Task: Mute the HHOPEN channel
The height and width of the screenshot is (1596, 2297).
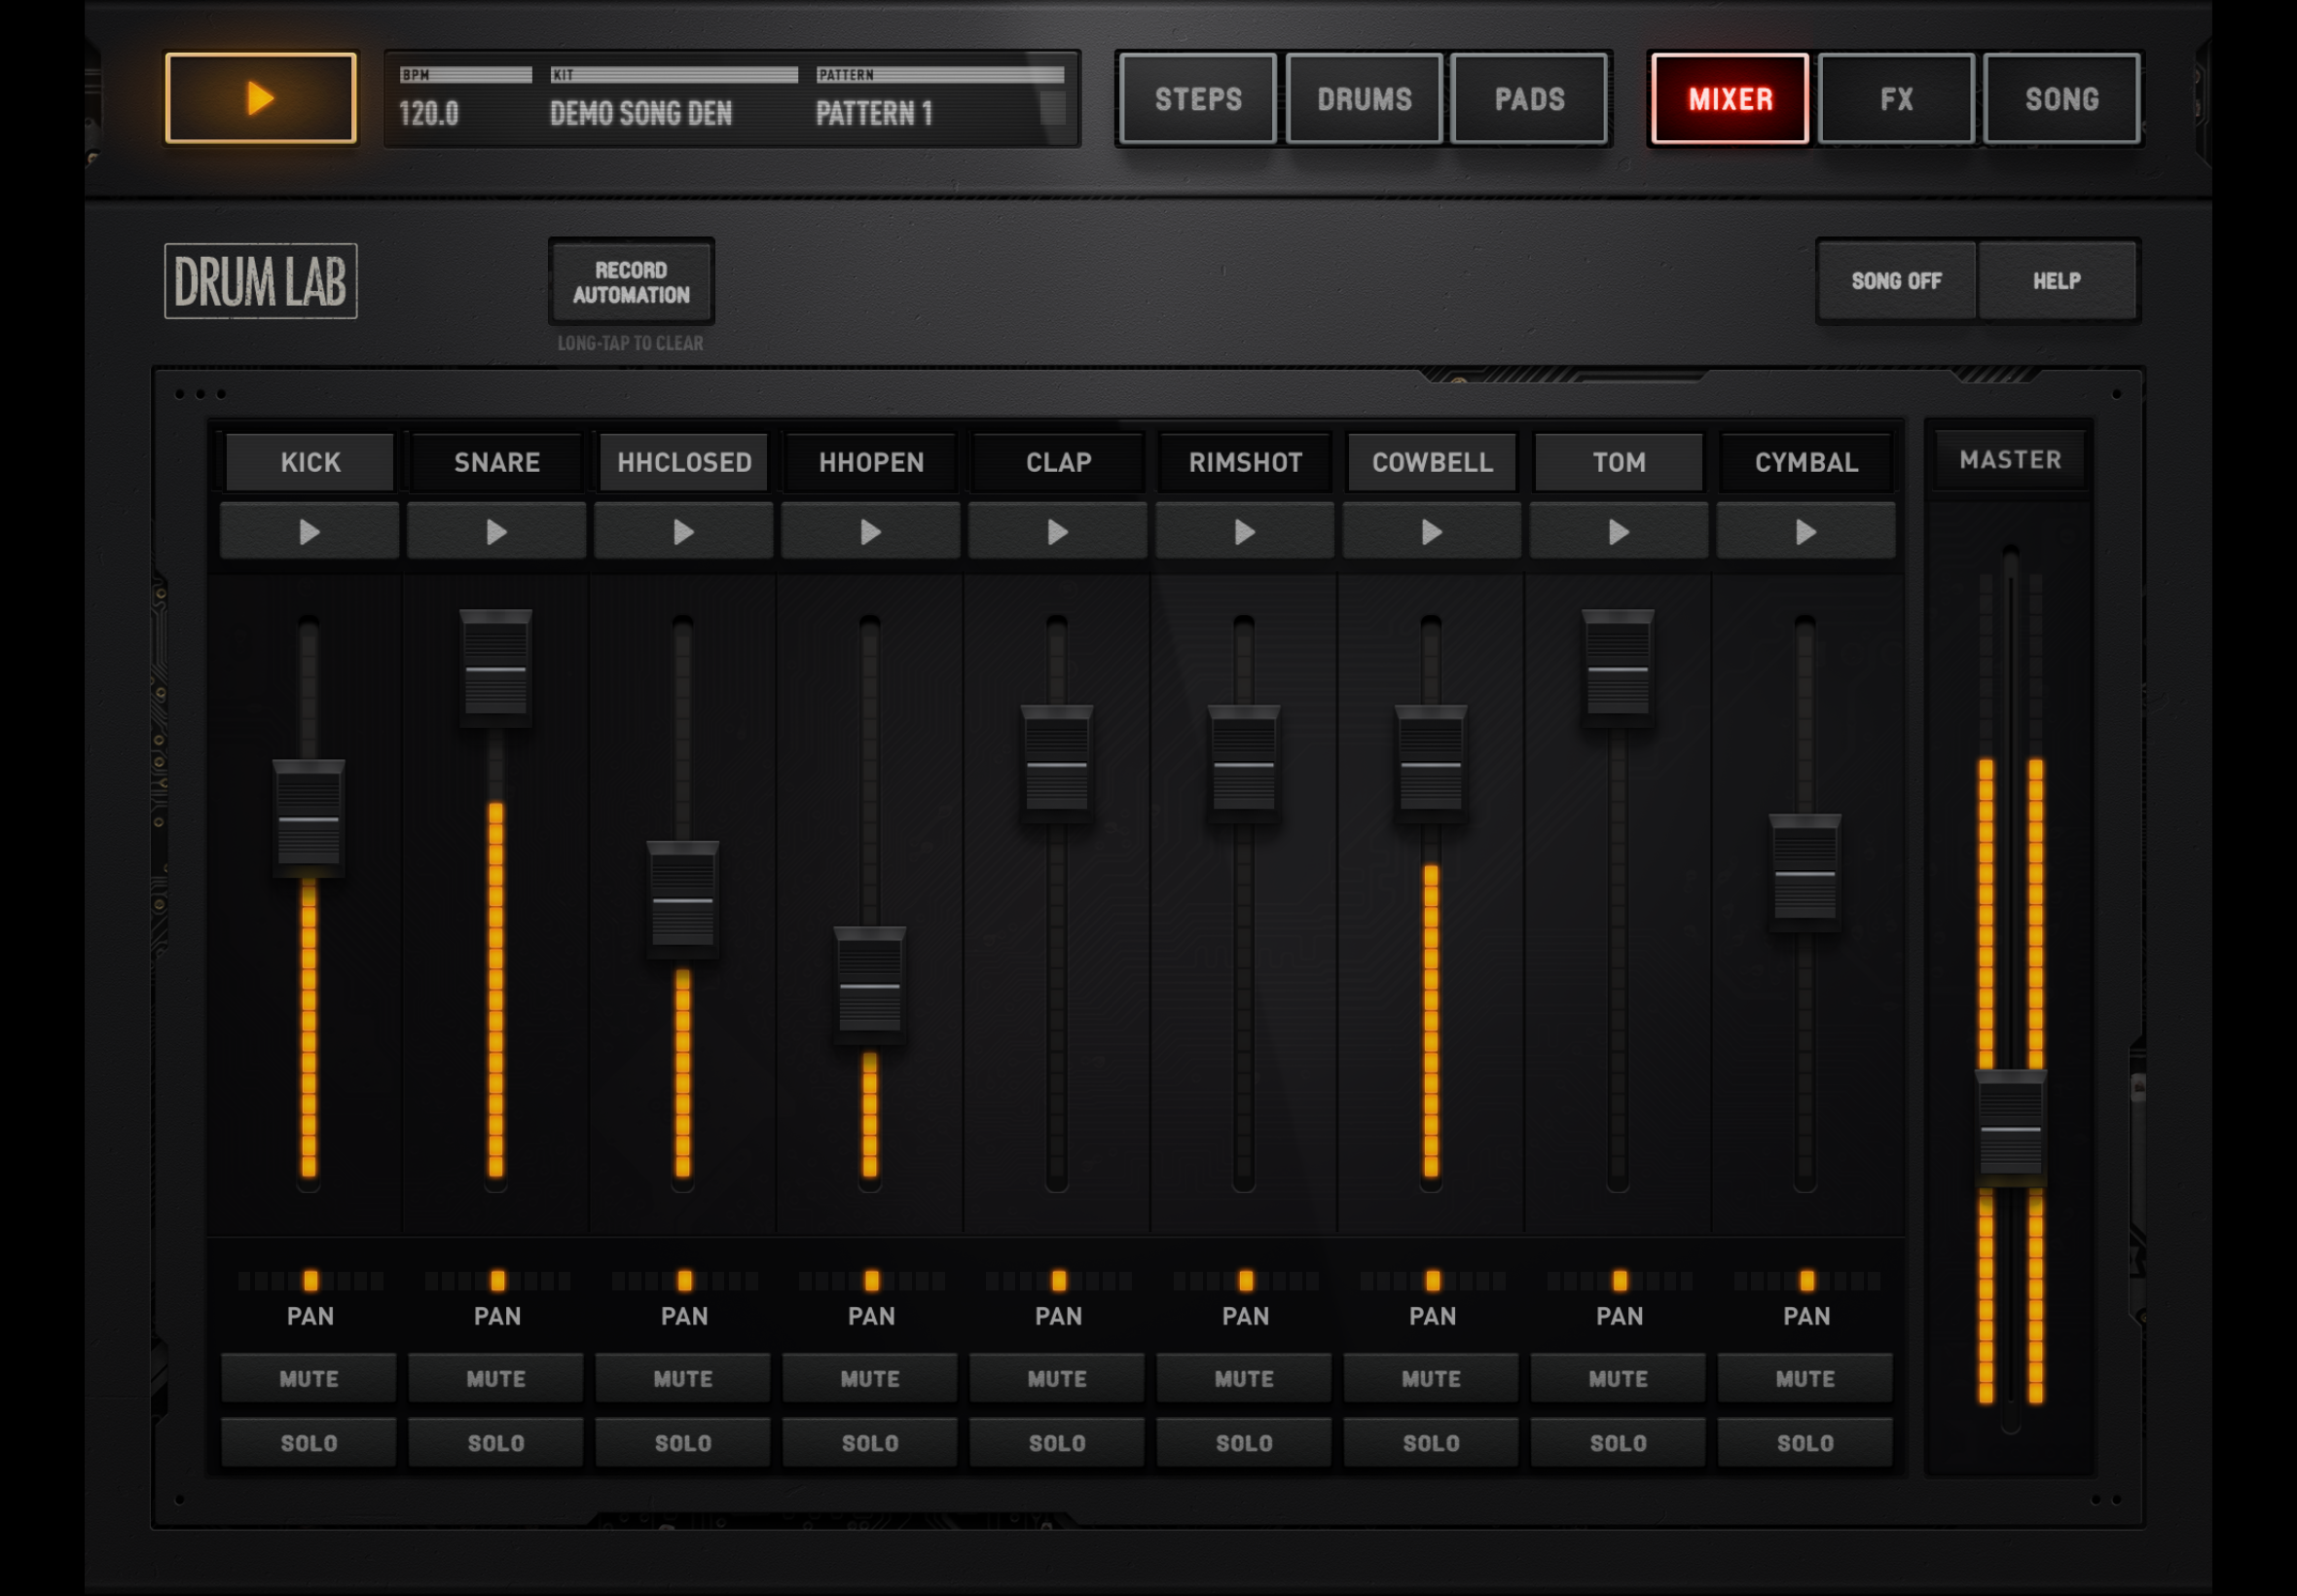Action: pyautogui.click(x=870, y=1378)
